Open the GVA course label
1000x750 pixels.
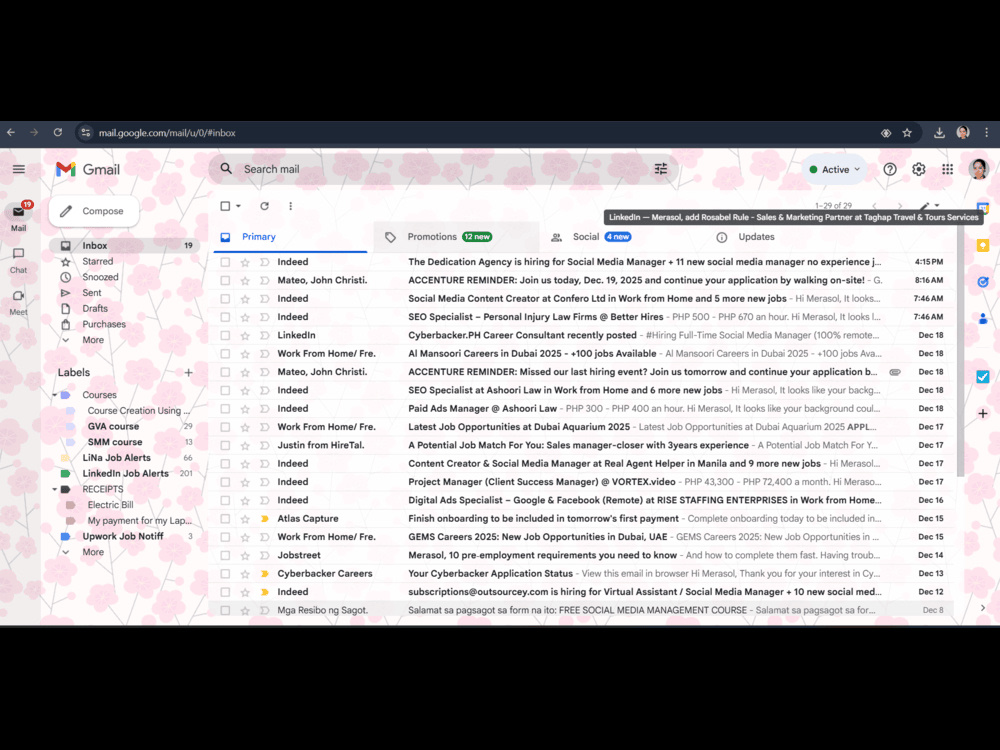point(114,427)
